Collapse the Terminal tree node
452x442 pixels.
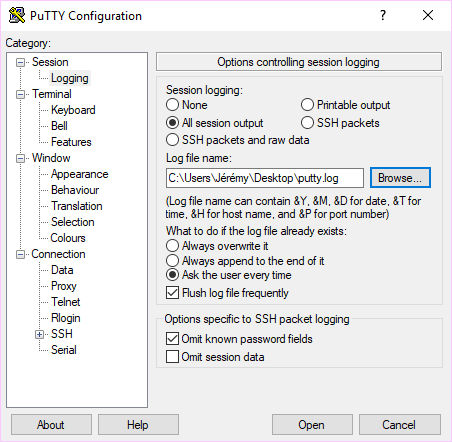click(21, 94)
